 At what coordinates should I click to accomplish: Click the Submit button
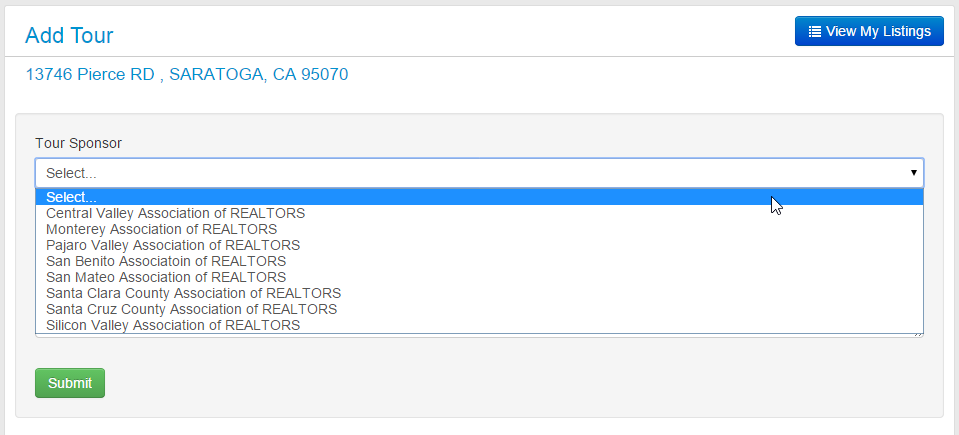70,383
